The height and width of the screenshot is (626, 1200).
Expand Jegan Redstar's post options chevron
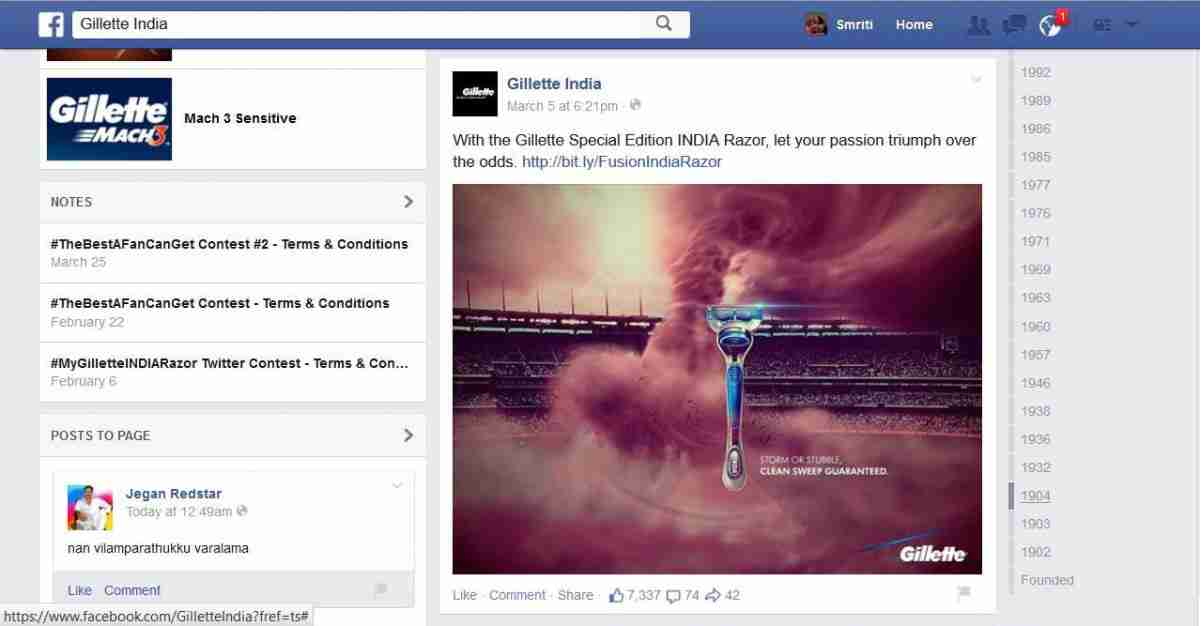click(397, 485)
